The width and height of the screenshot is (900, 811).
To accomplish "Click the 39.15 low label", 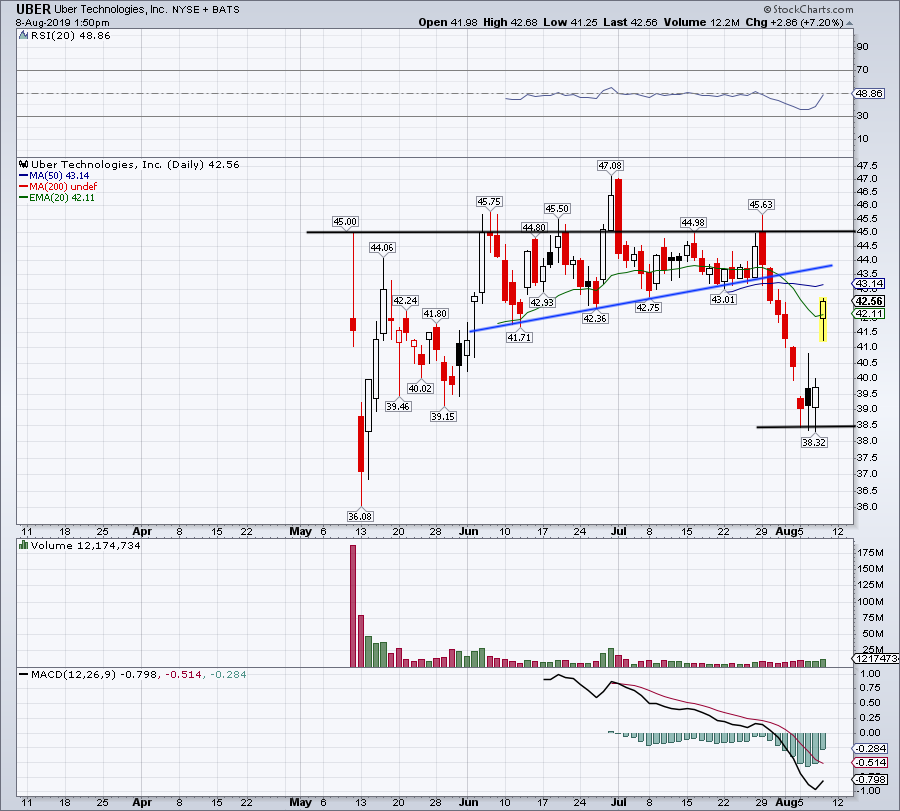I will (443, 417).
